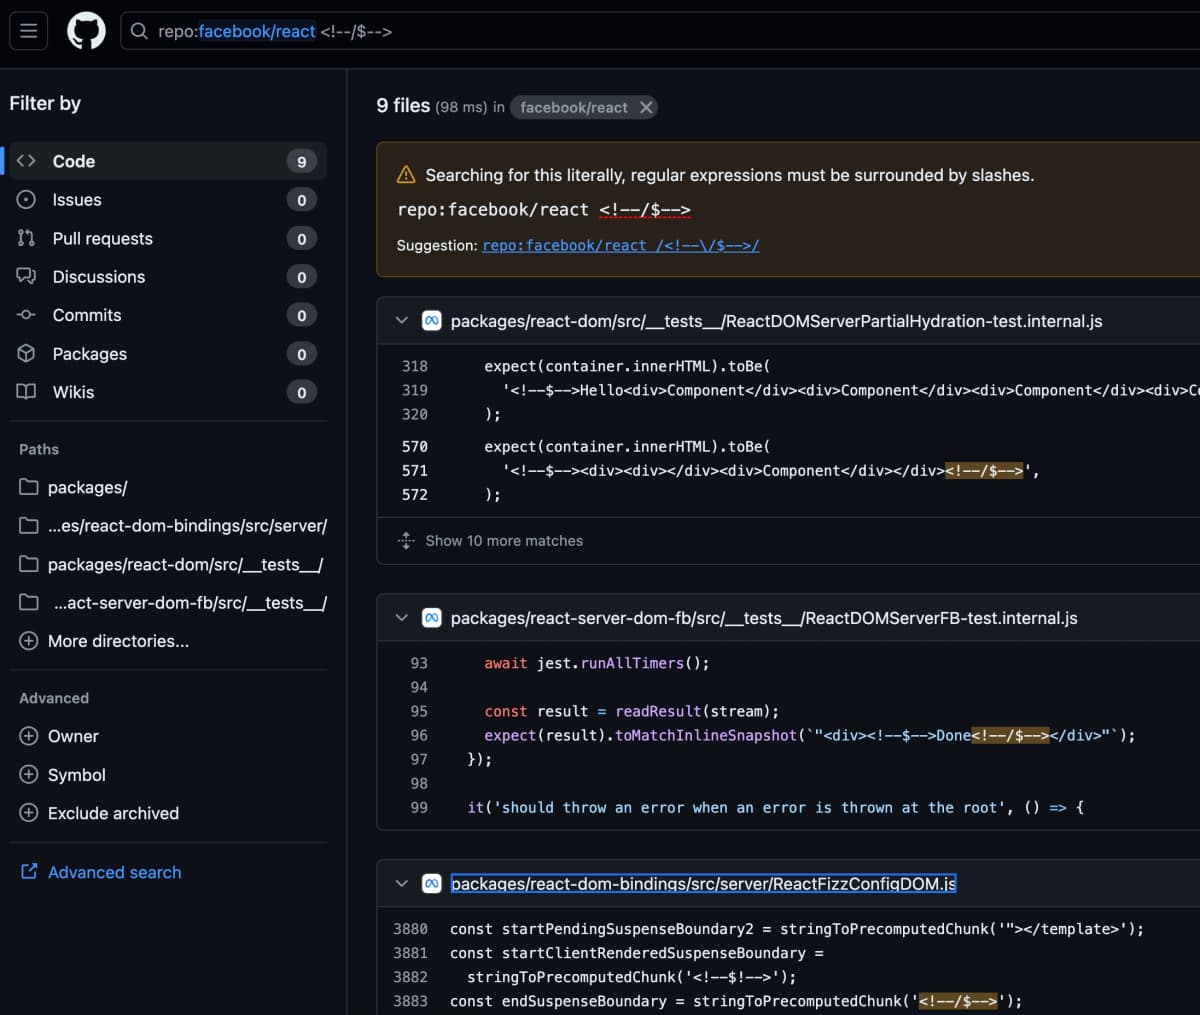Viewport: 1200px width, 1015px height.
Task: Click Meta icon beside ReactDOMServerPartialHydration-test file
Action: (x=432, y=321)
